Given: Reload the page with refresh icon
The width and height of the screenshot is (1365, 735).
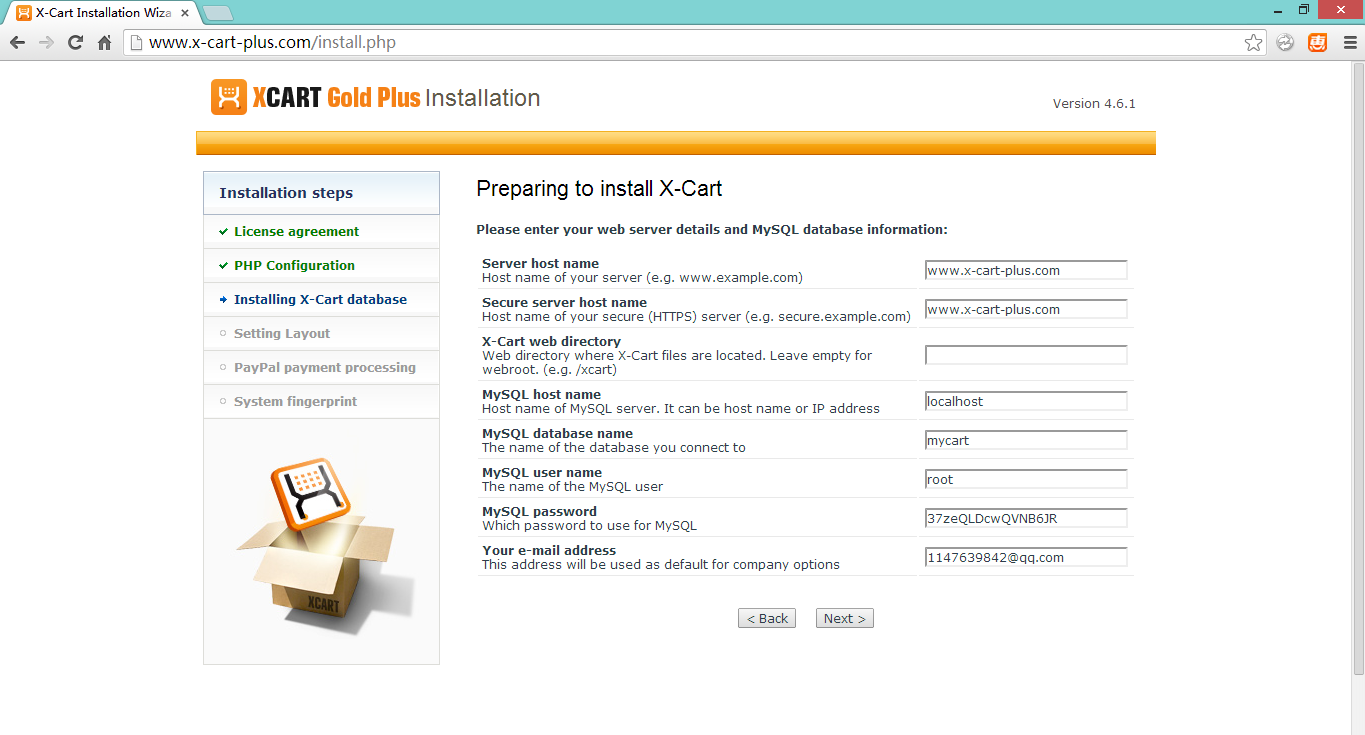Looking at the screenshot, I should tap(75, 42).
